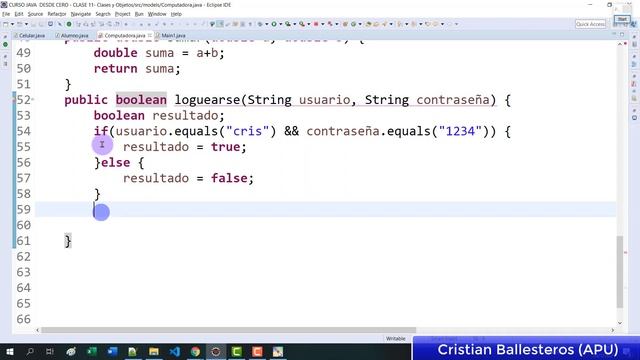Close the Computadora.java tab
Screen dimensions: 640x360
pos(150,36)
